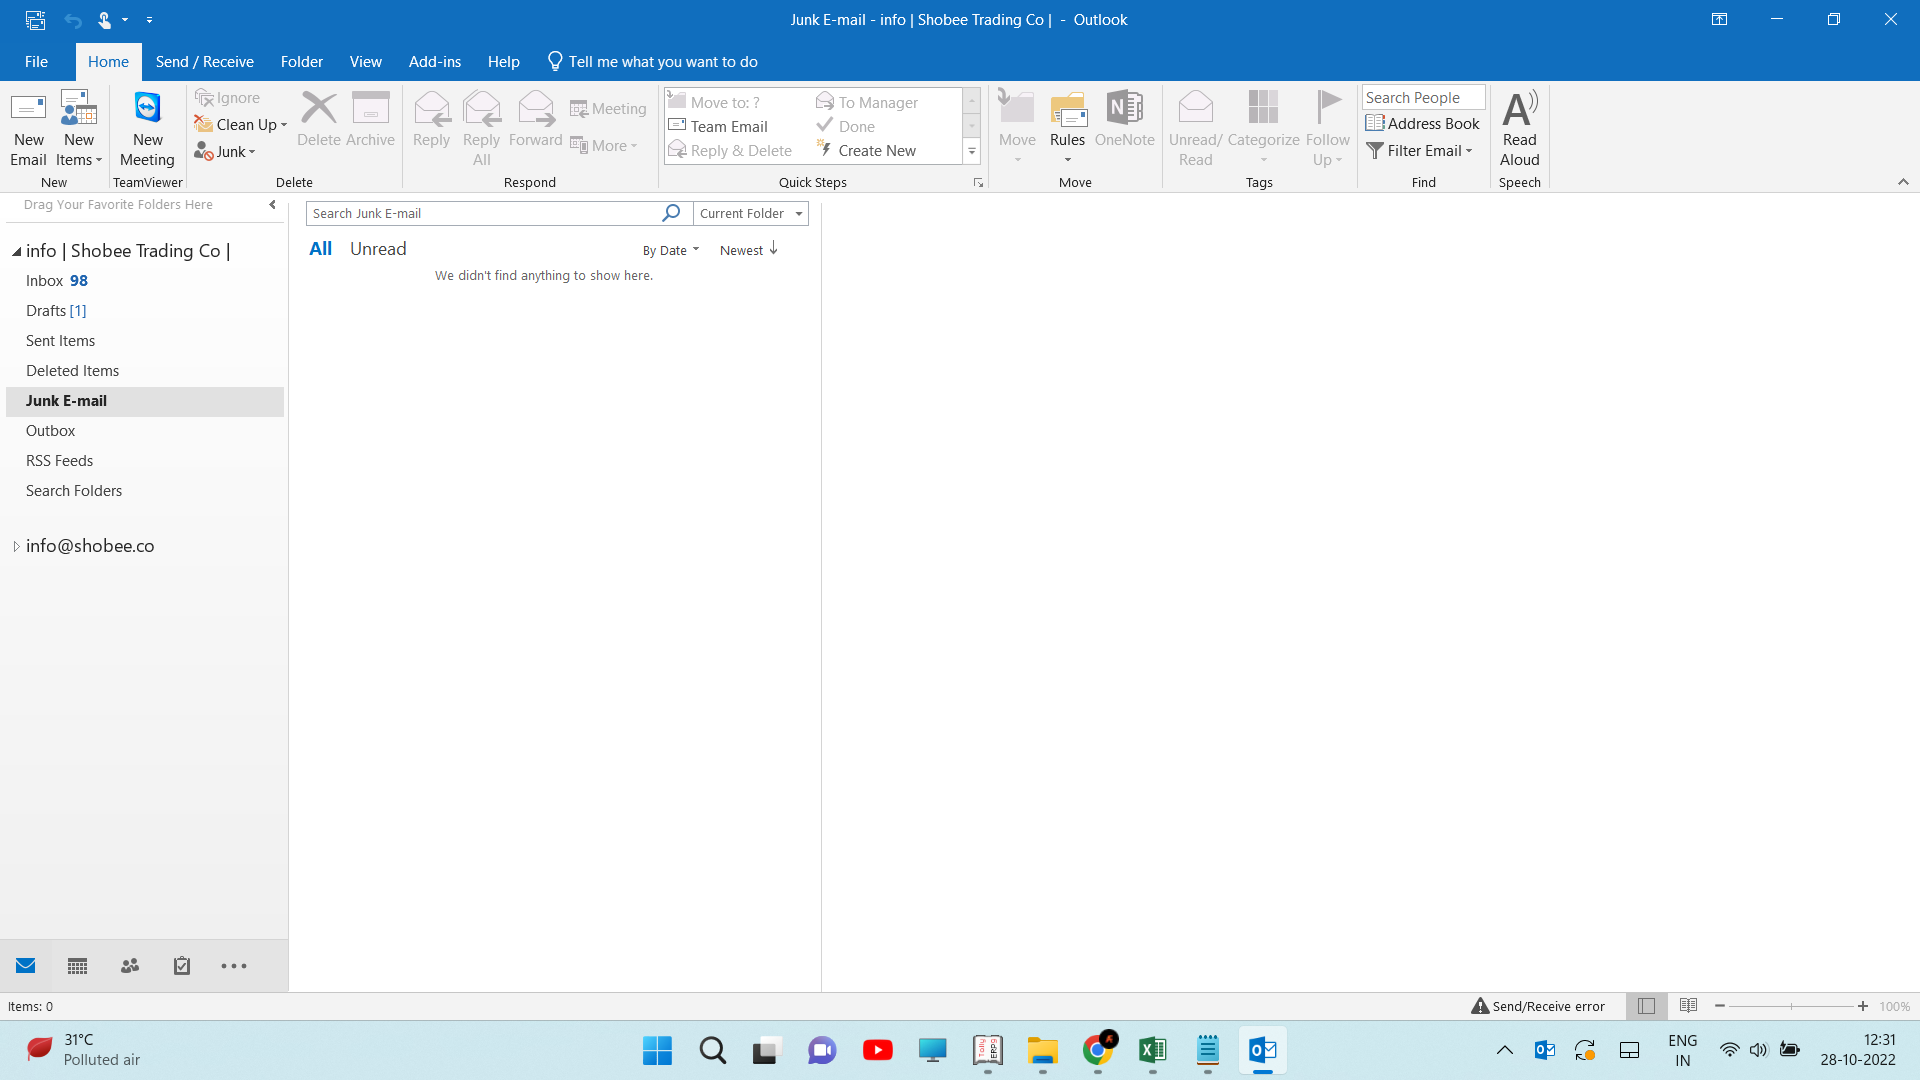1920x1080 pixels.
Task: Open File Explorer from the taskbar
Action: pos(1042,1050)
